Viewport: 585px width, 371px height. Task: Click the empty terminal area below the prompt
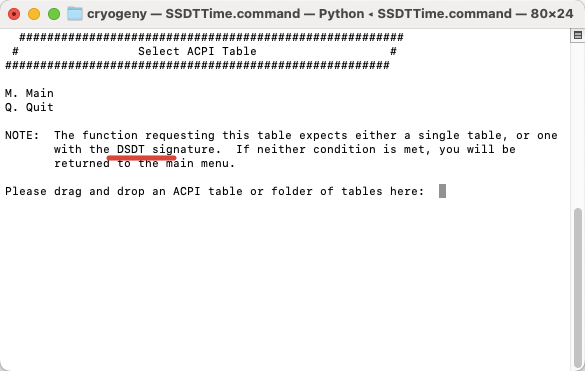click(x=285, y=284)
